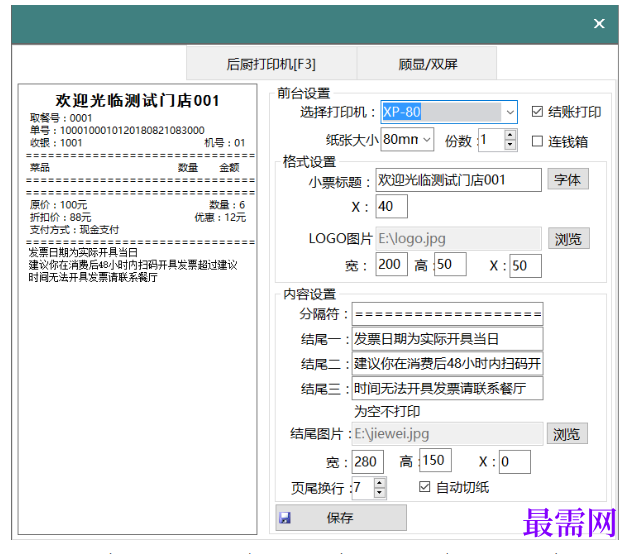635x554 pixels.
Task: Switch to 后厨打印机[F3] tab
Action: coord(271,64)
